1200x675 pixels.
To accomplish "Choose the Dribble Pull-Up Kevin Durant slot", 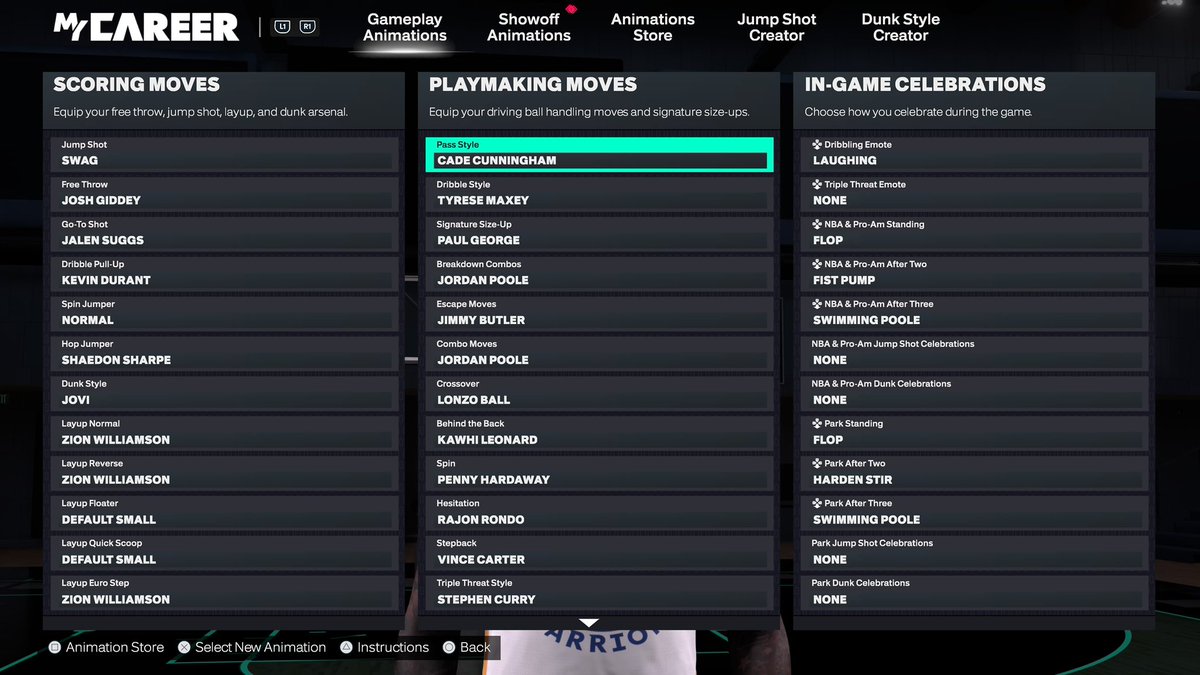I will (224, 274).
